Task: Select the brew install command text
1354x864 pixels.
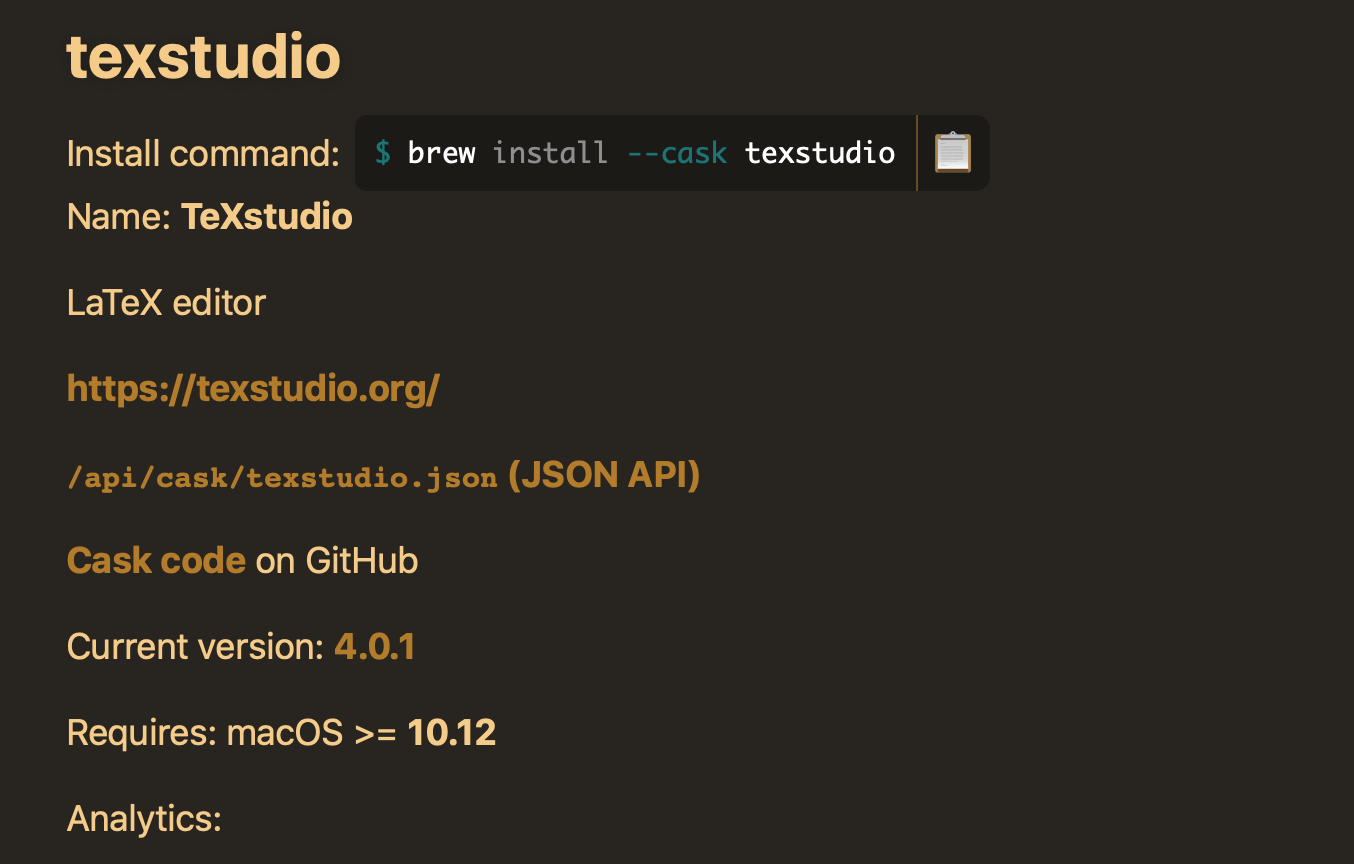Action: tap(637, 152)
